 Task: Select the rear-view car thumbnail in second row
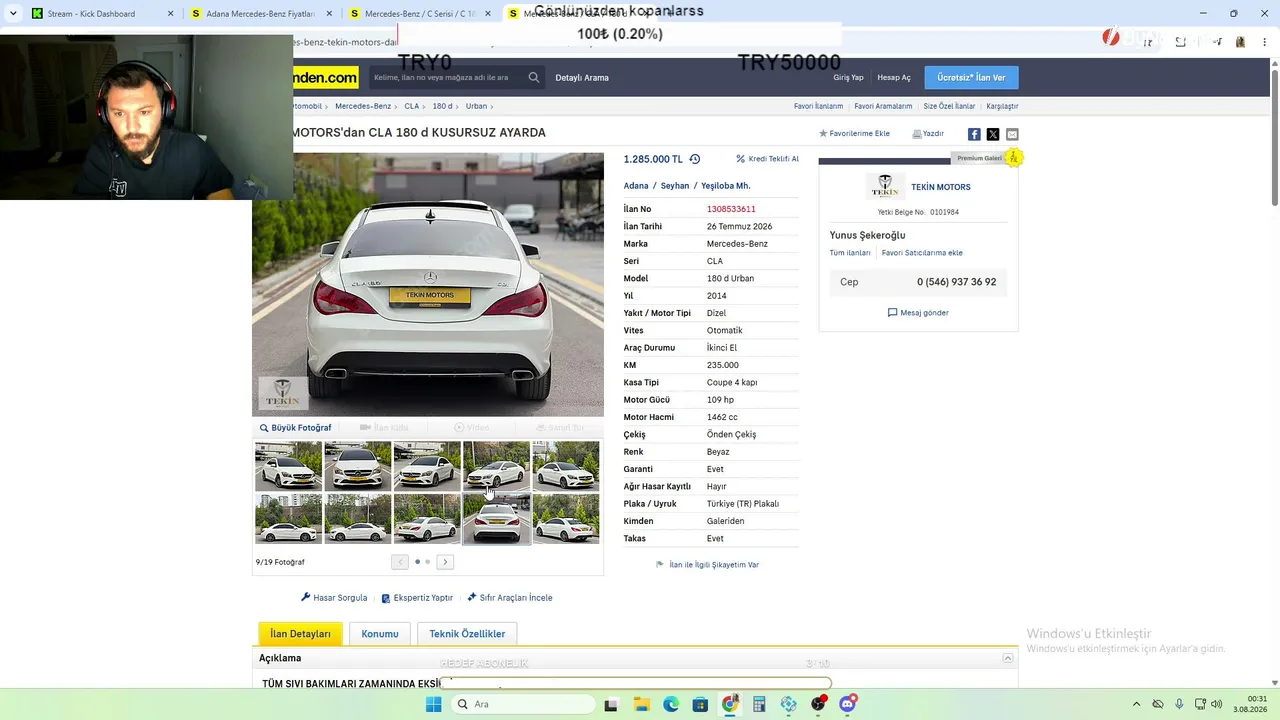[x=497, y=519]
